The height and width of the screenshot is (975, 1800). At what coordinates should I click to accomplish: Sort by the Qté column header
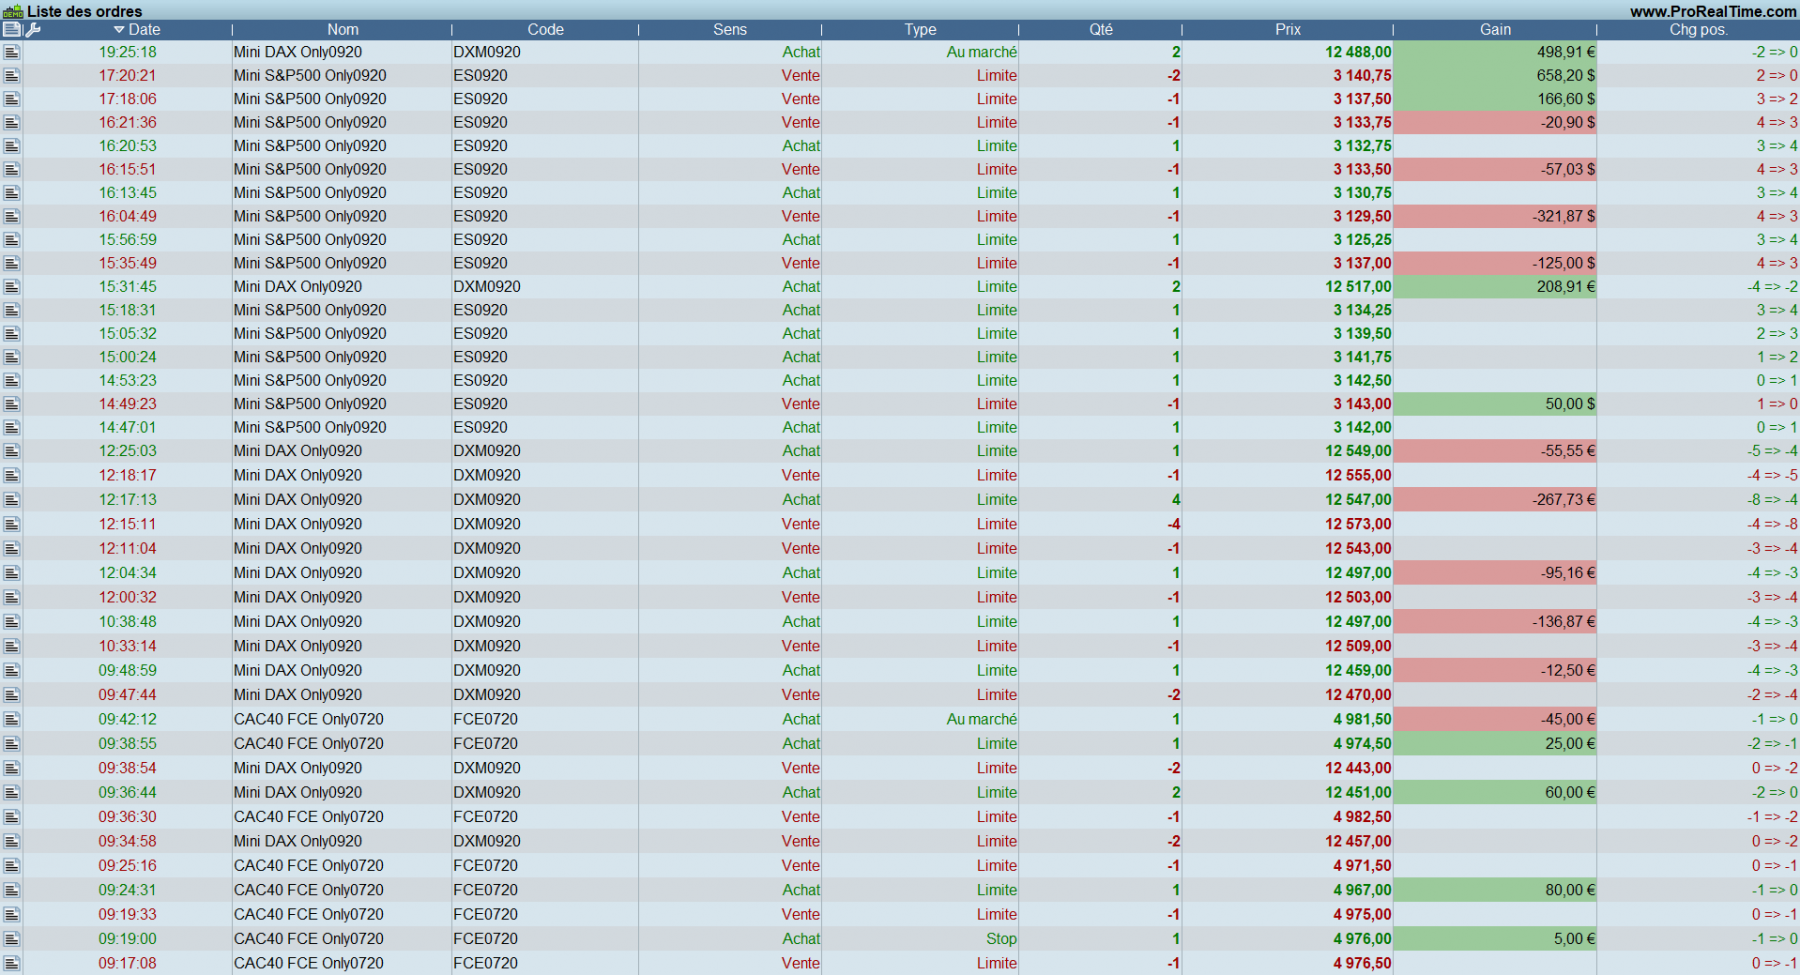click(x=1101, y=30)
